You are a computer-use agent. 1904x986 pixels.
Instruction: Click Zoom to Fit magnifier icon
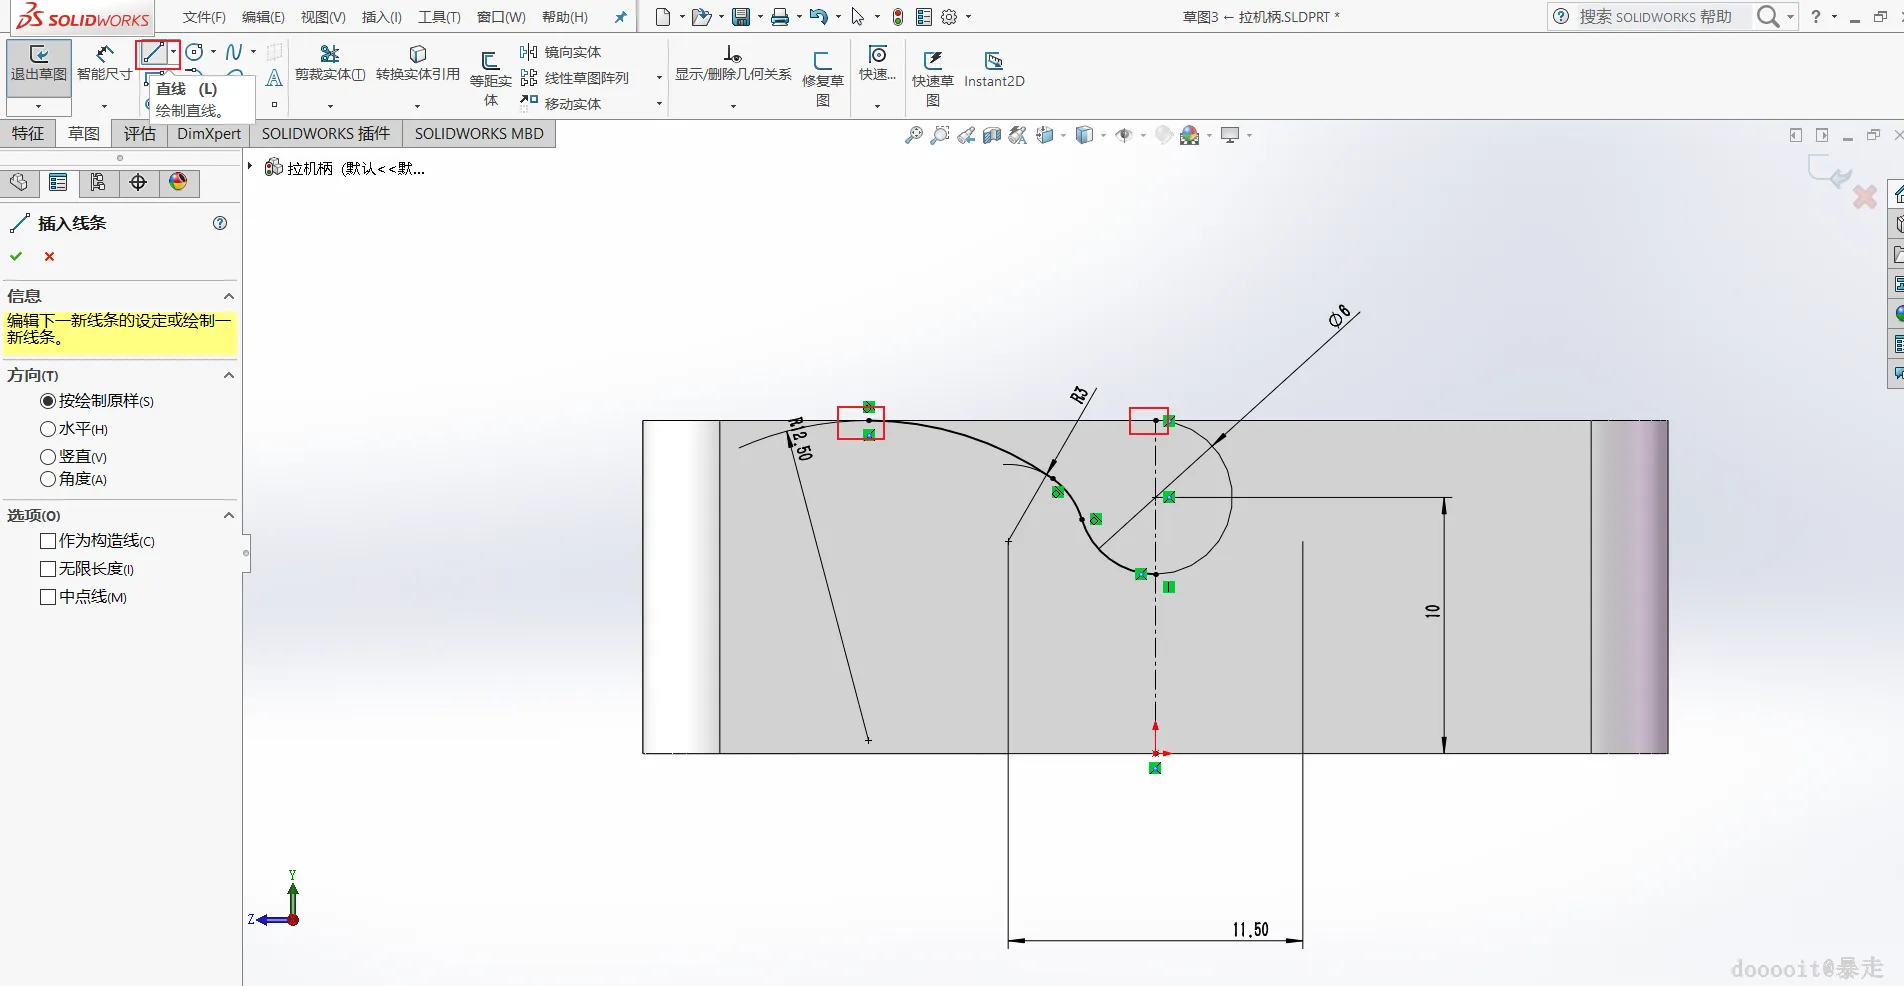913,135
